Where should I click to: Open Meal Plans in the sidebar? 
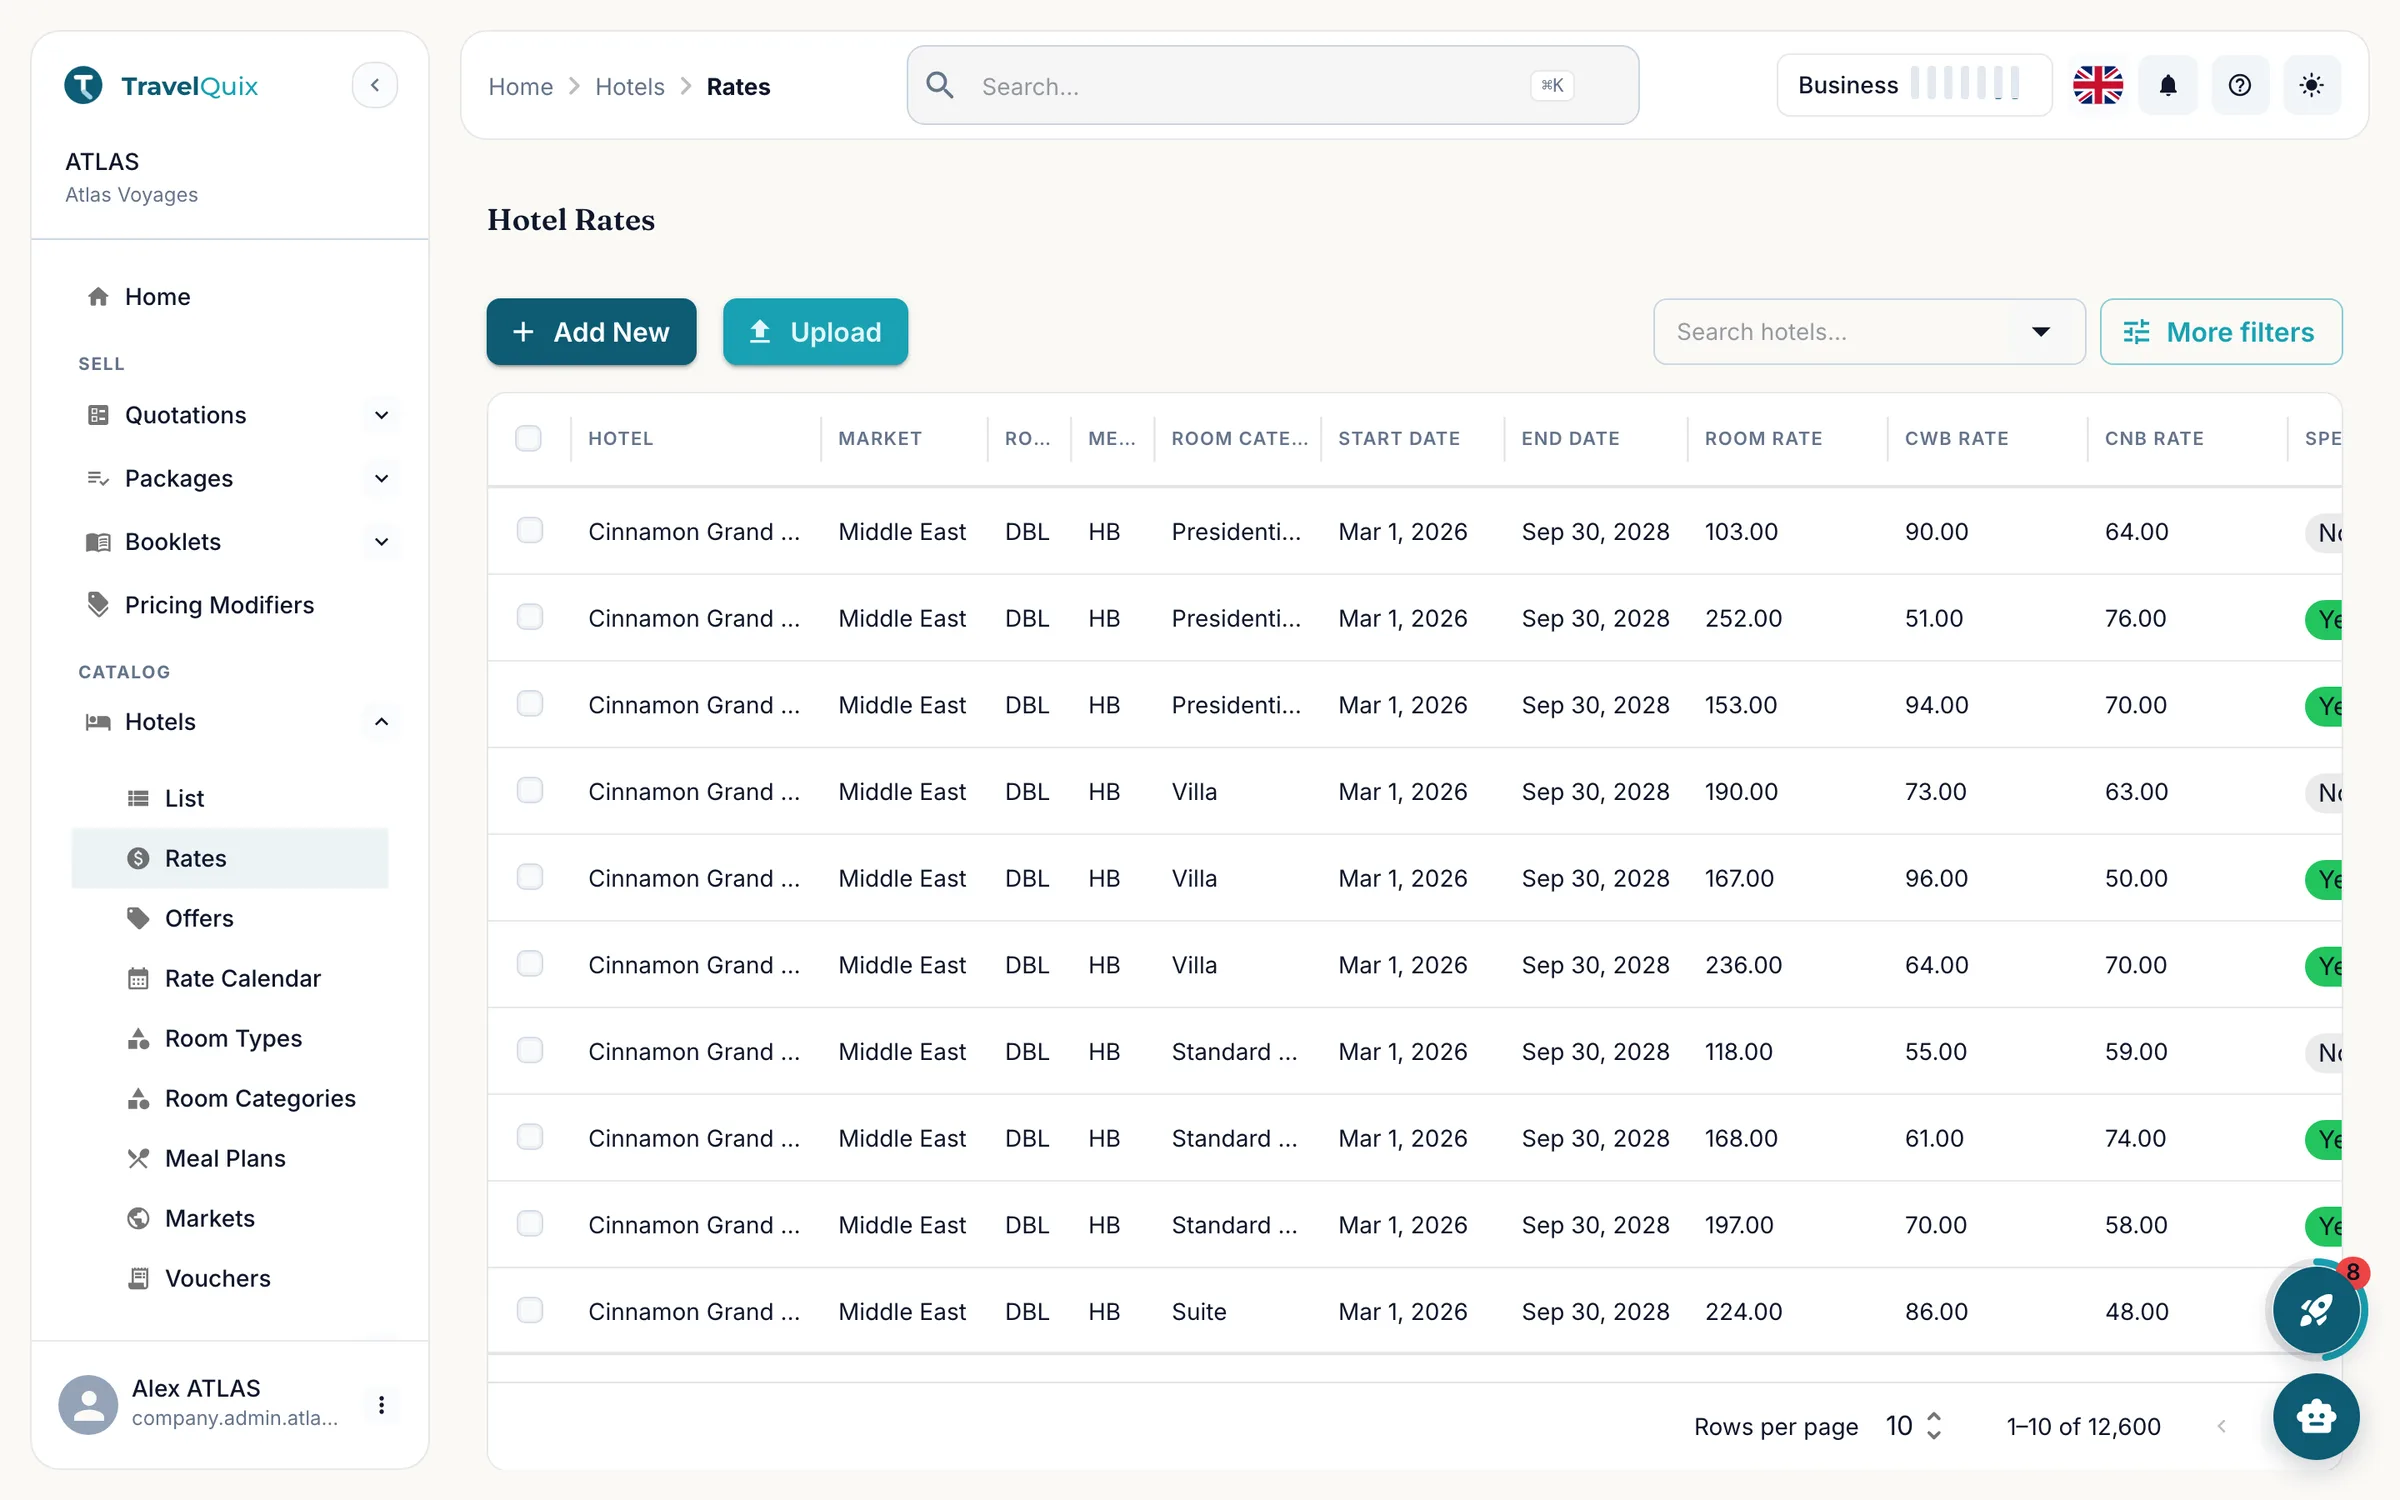230,1158
